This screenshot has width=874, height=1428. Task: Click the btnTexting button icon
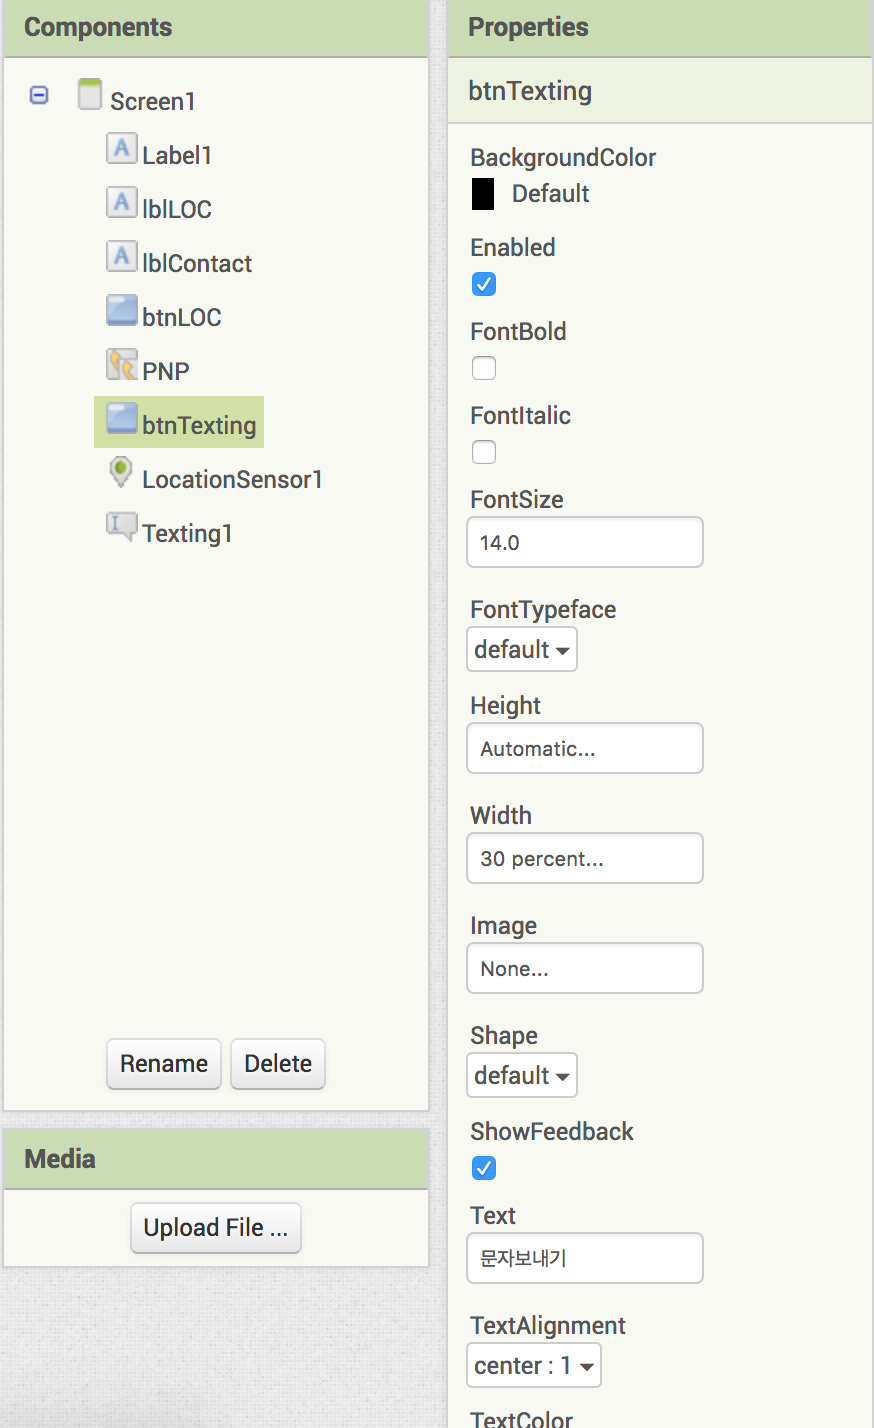(121, 419)
